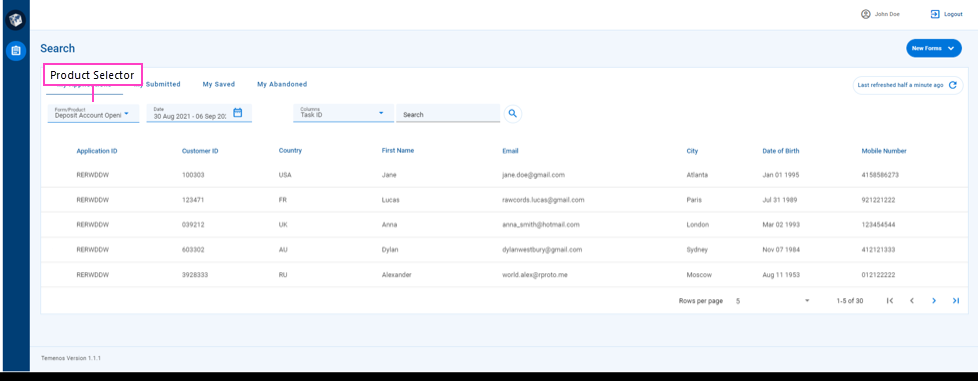978x381 pixels.
Task: Click first name Anna
Action: coord(389,224)
